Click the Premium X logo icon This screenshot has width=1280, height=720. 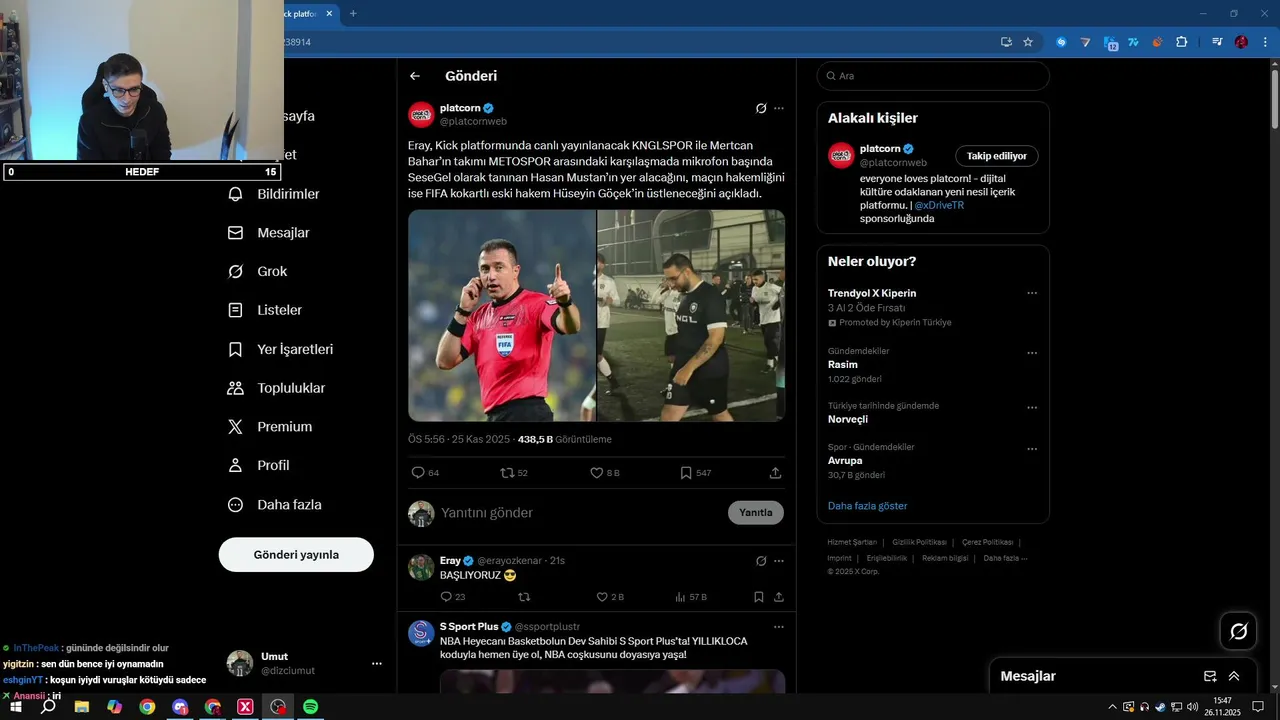pos(235,426)
